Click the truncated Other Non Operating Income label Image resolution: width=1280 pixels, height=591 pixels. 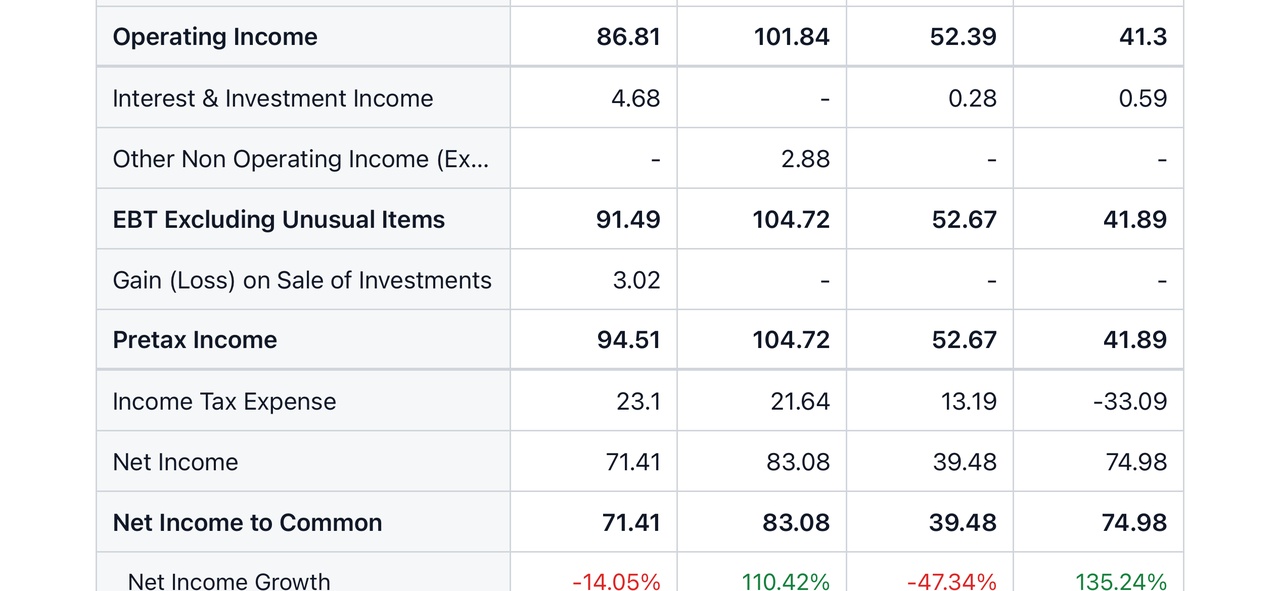[301, 159]
